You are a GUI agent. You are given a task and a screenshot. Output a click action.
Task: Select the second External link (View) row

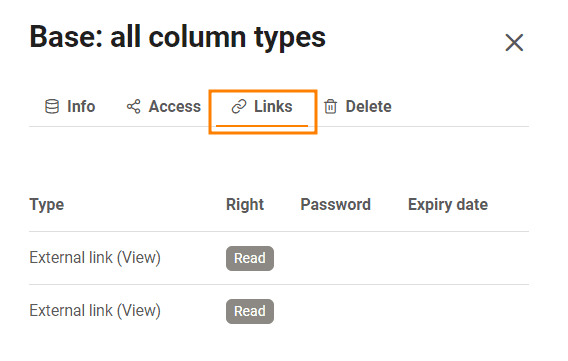click(x=279, y=311)
